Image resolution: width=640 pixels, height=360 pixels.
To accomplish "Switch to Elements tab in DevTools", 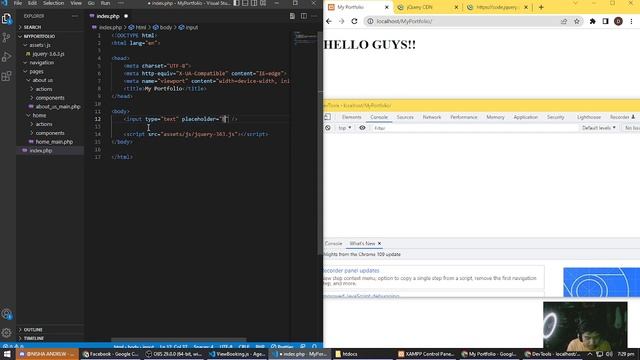I will (351, 117).
